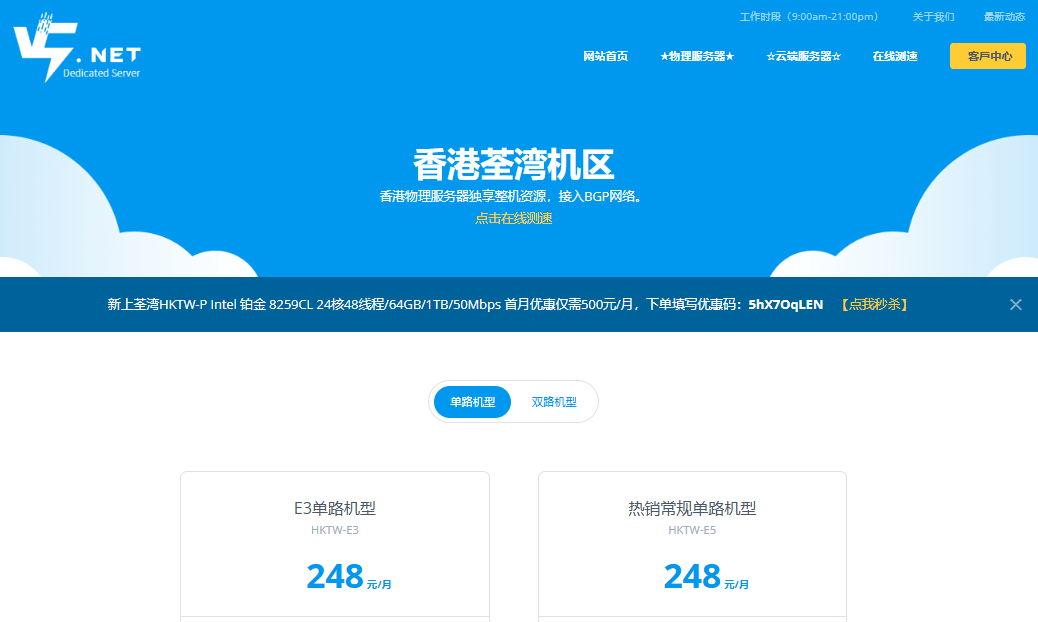Click the E3单路机型 card title

point(335,508)
